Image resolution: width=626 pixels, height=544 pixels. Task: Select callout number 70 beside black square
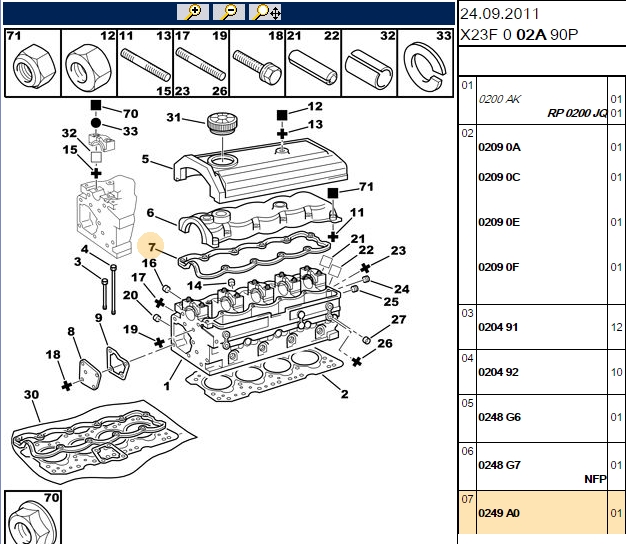click(x=131, y=114)
